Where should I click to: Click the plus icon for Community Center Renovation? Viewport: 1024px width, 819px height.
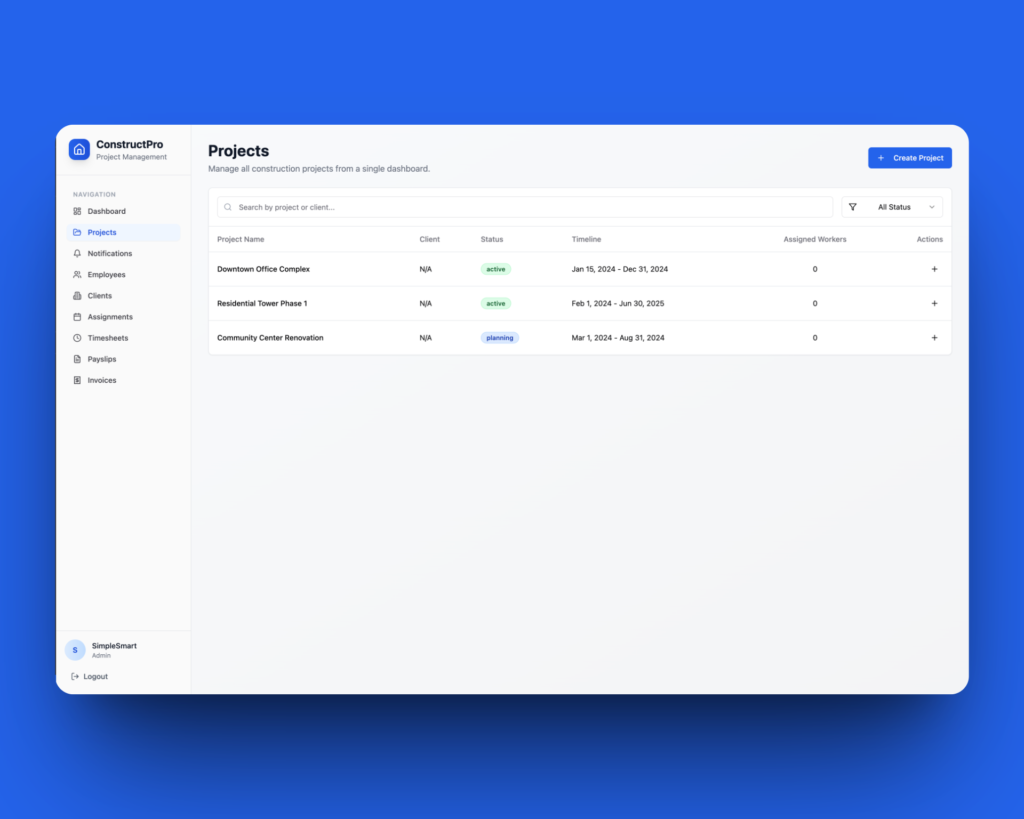934,338
